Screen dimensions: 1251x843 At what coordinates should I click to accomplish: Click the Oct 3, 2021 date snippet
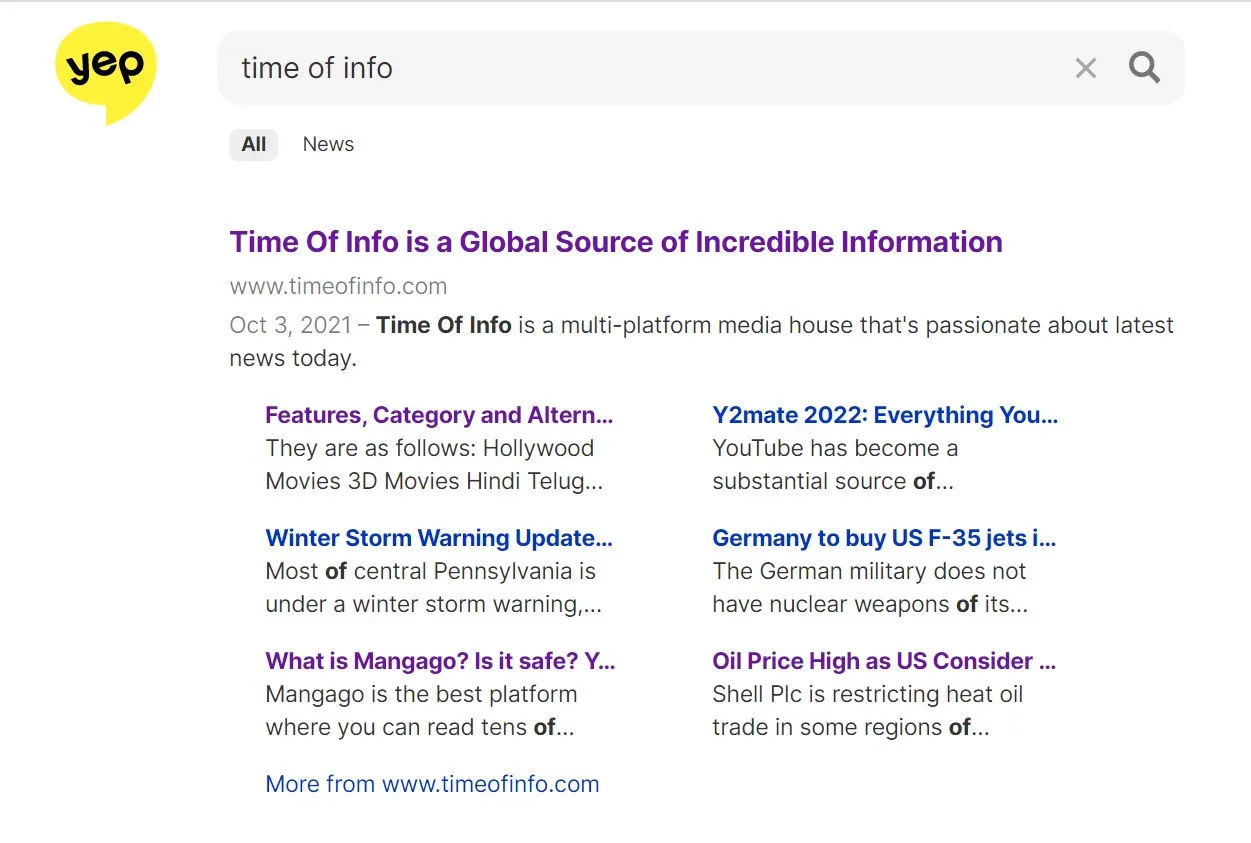pos(288,324)
